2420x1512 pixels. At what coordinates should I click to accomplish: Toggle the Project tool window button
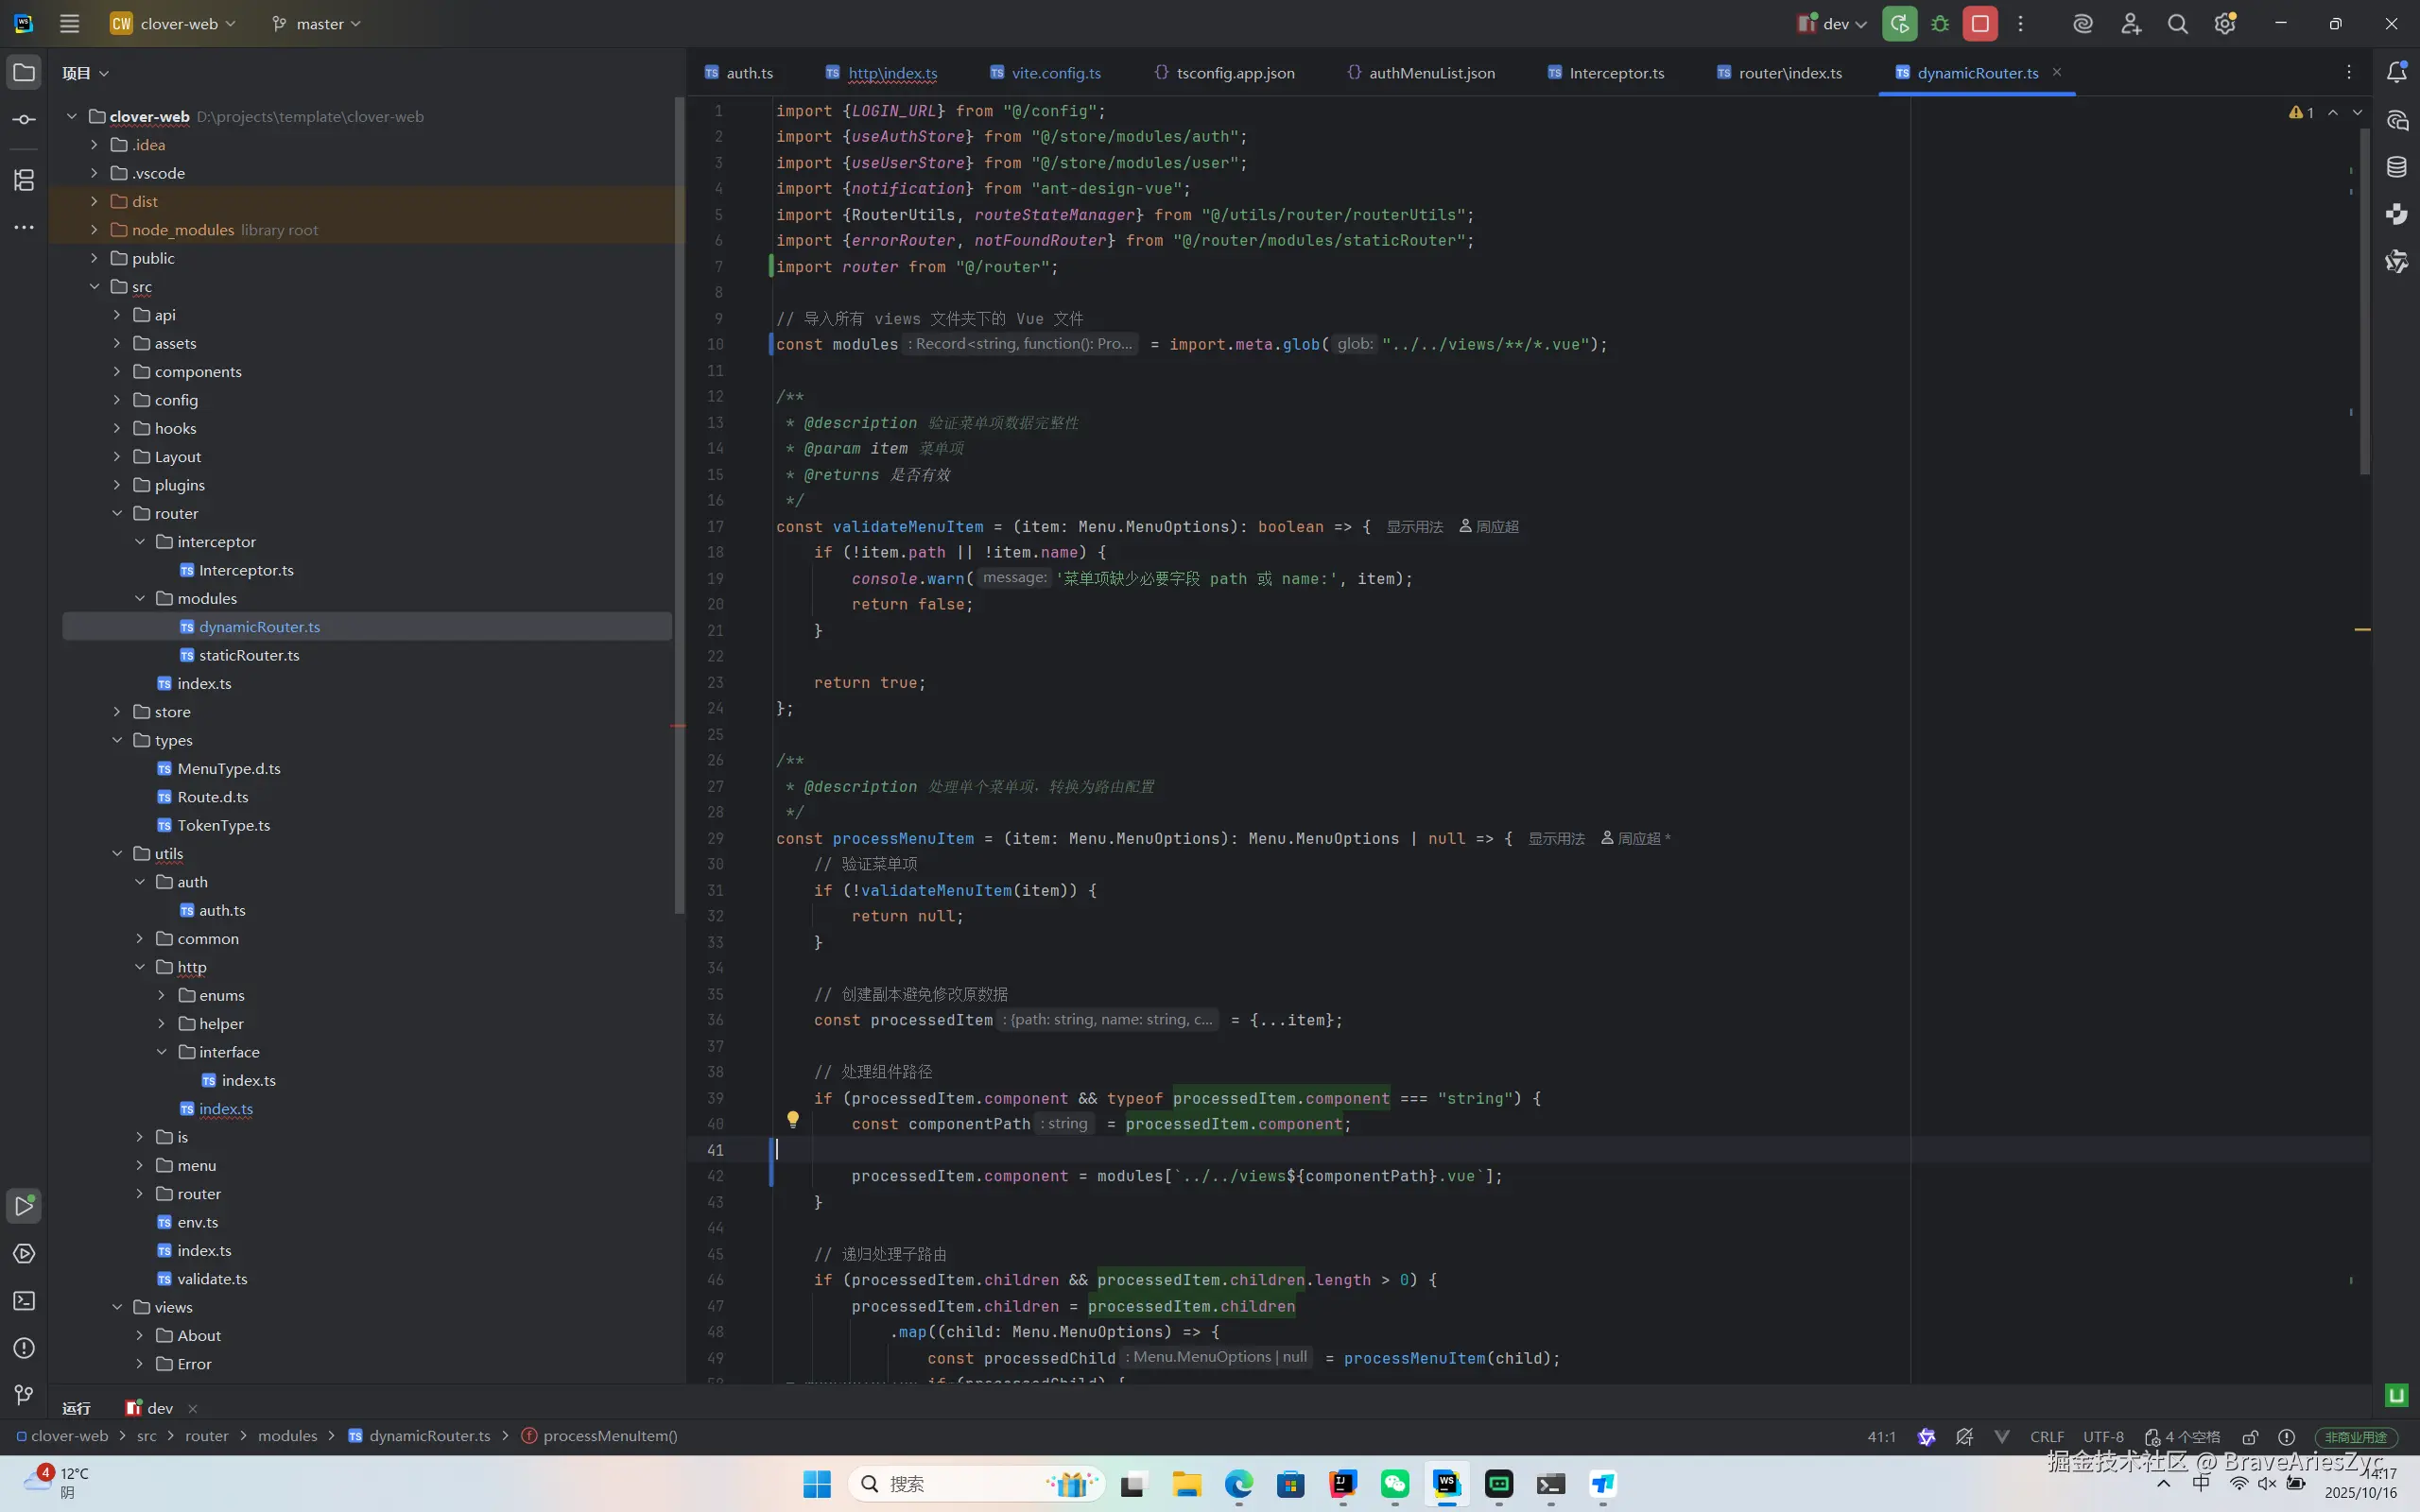point(24,72)
